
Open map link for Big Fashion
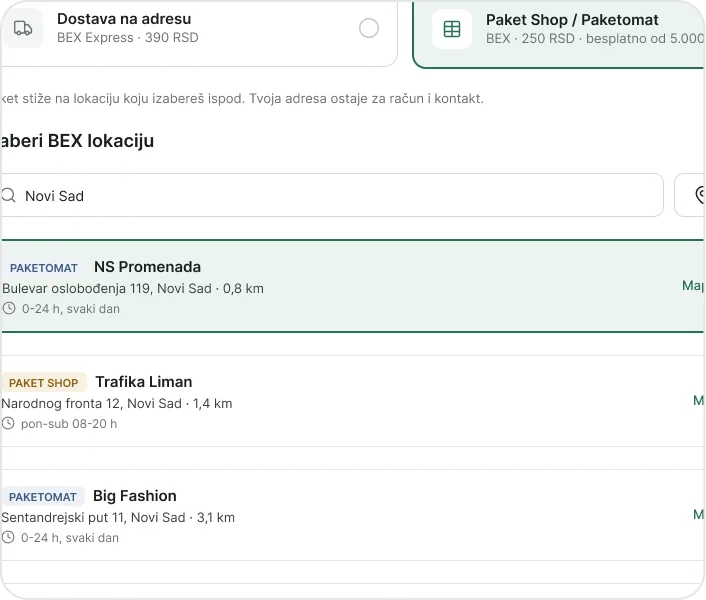[698, 514]
